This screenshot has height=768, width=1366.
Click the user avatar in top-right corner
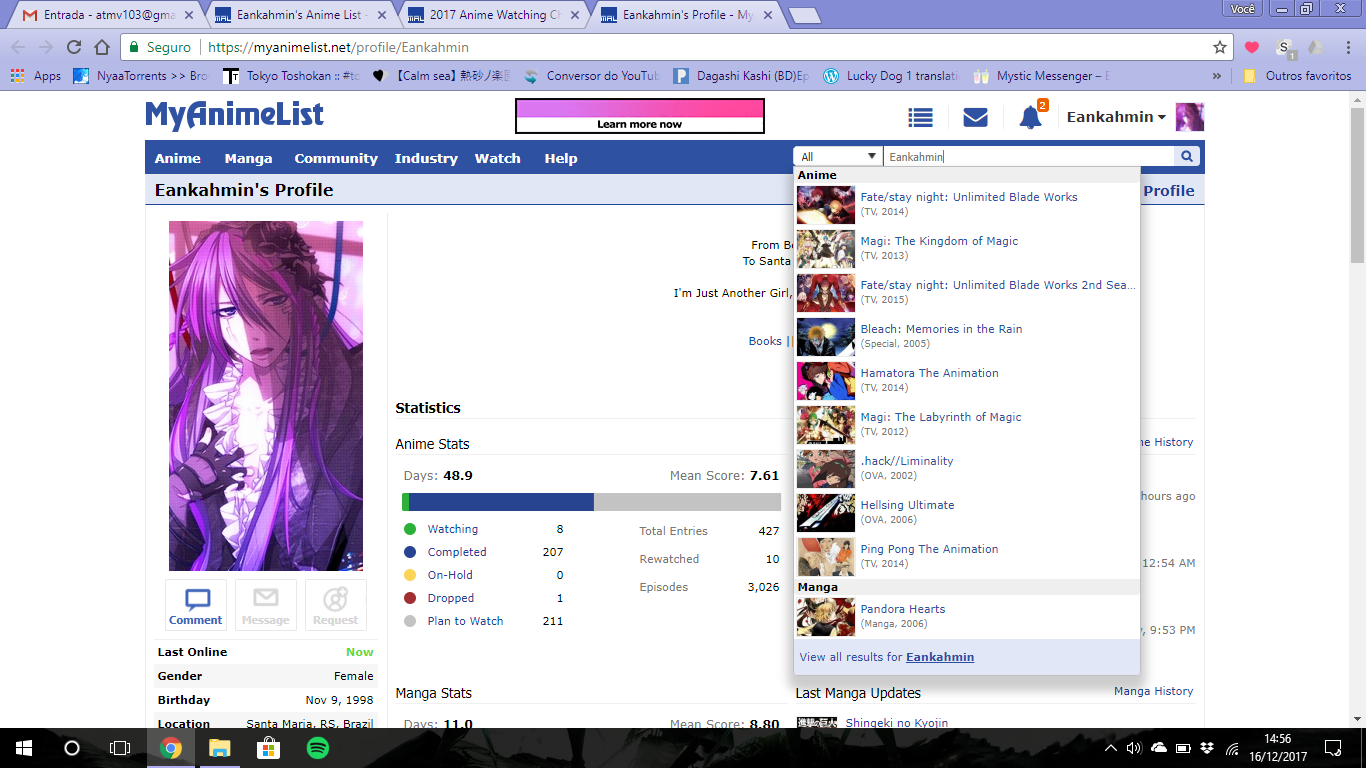[1189, 117]
